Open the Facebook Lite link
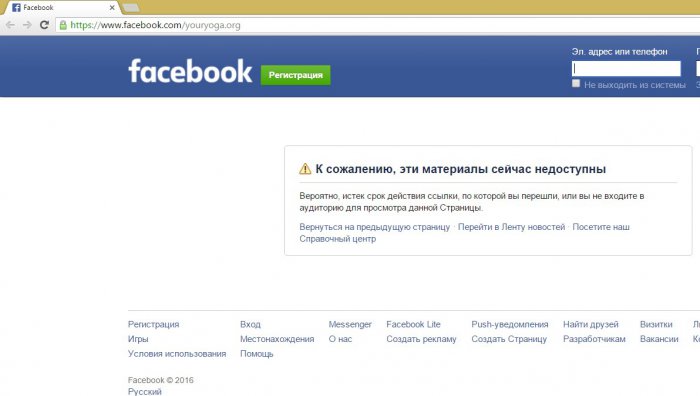Screen dimensions: 700x396 click(413, 324)
